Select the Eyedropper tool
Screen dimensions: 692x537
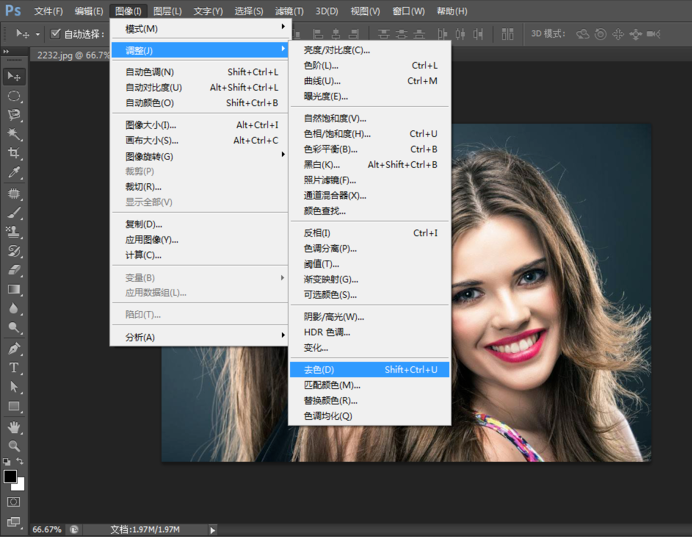[14, 173]
